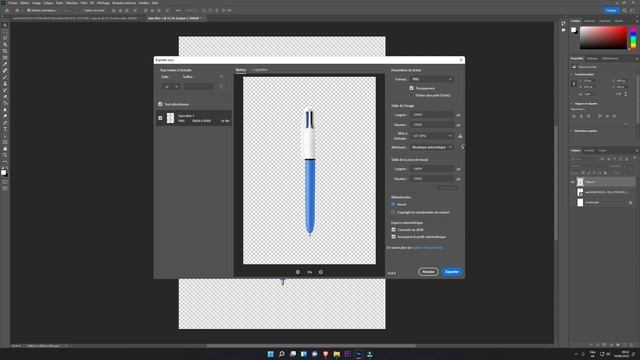
Task: Open Windows taskbar search
Action: [x=282, y=354]
